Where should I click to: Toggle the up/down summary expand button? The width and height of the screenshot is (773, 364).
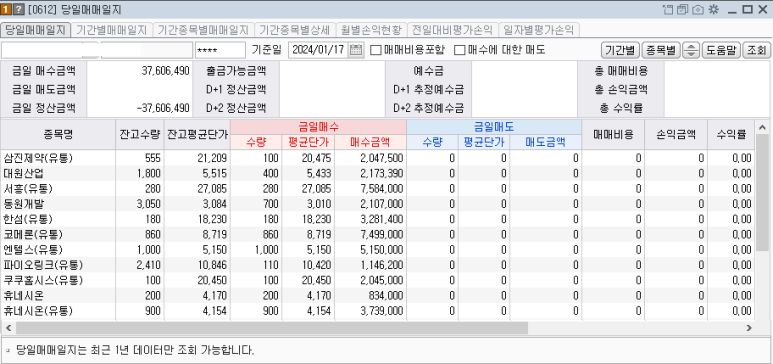(x=691, y=50)
